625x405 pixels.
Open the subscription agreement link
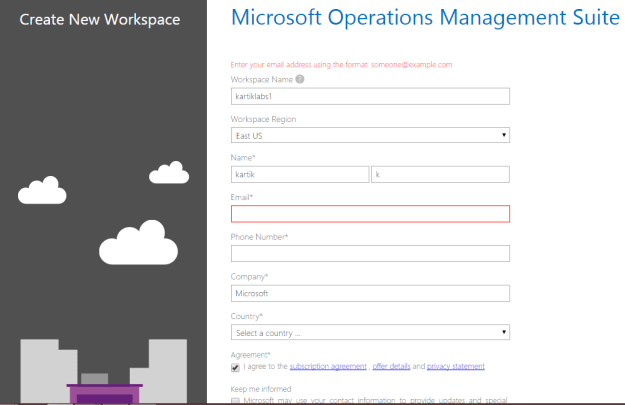(328, 366)
